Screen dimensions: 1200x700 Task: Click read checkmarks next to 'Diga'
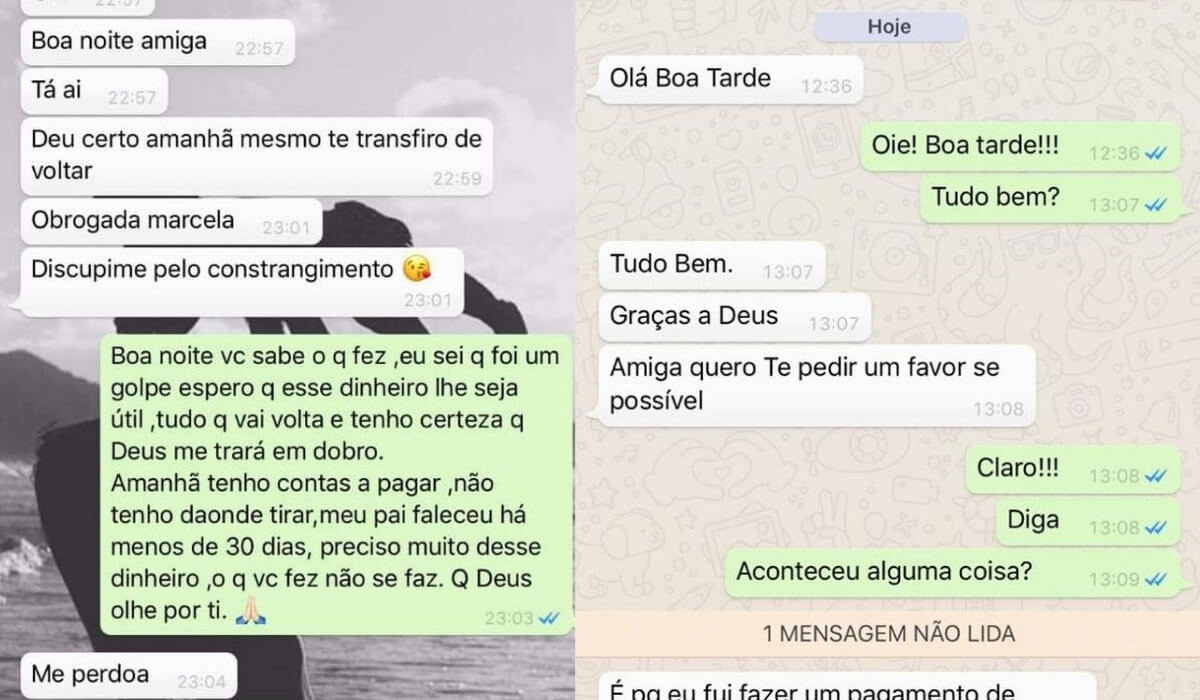pyautogui.click(x=1156, y=527)
